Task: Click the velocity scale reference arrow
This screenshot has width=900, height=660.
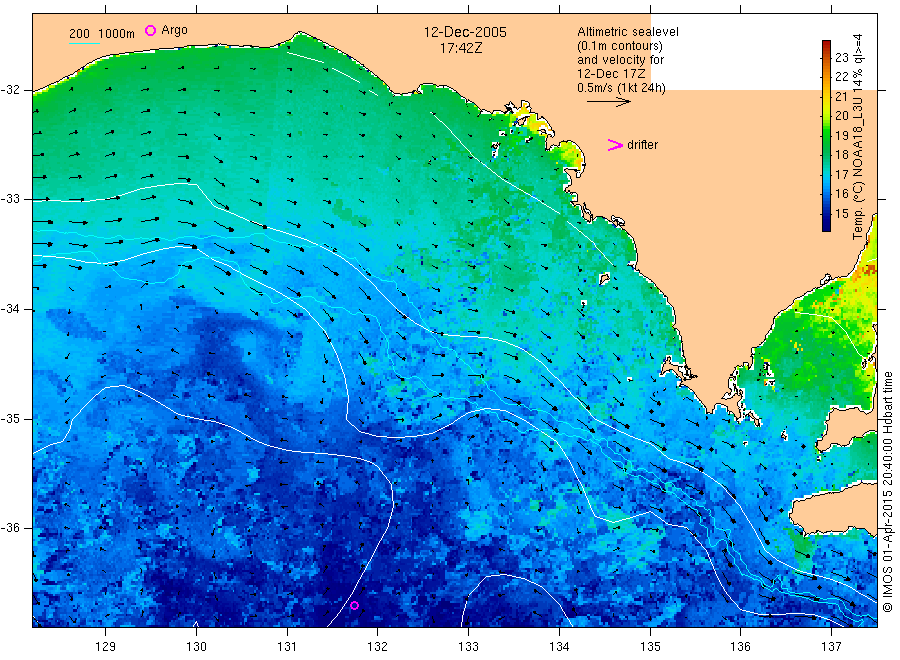Action: click(608, 102)
